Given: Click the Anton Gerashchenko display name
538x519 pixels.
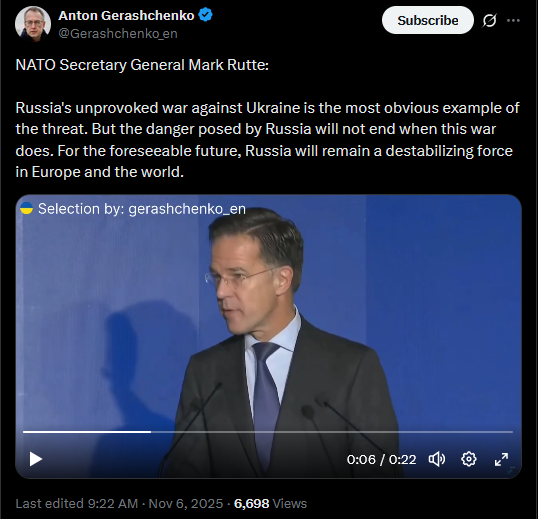Looking at the screenshot, I should click(126, 15).
